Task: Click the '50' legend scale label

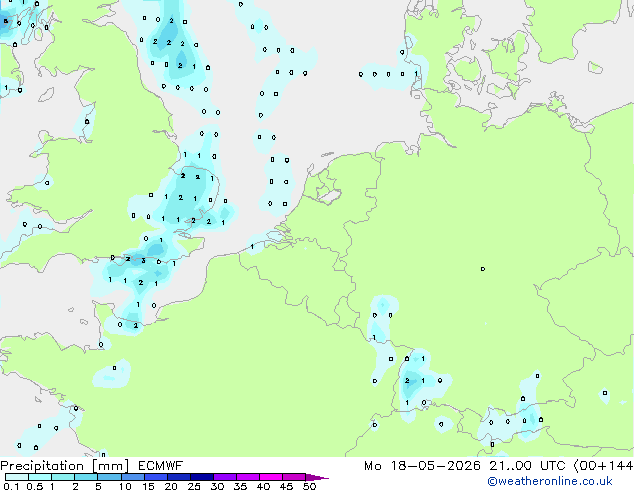Action: coord(309,486)
